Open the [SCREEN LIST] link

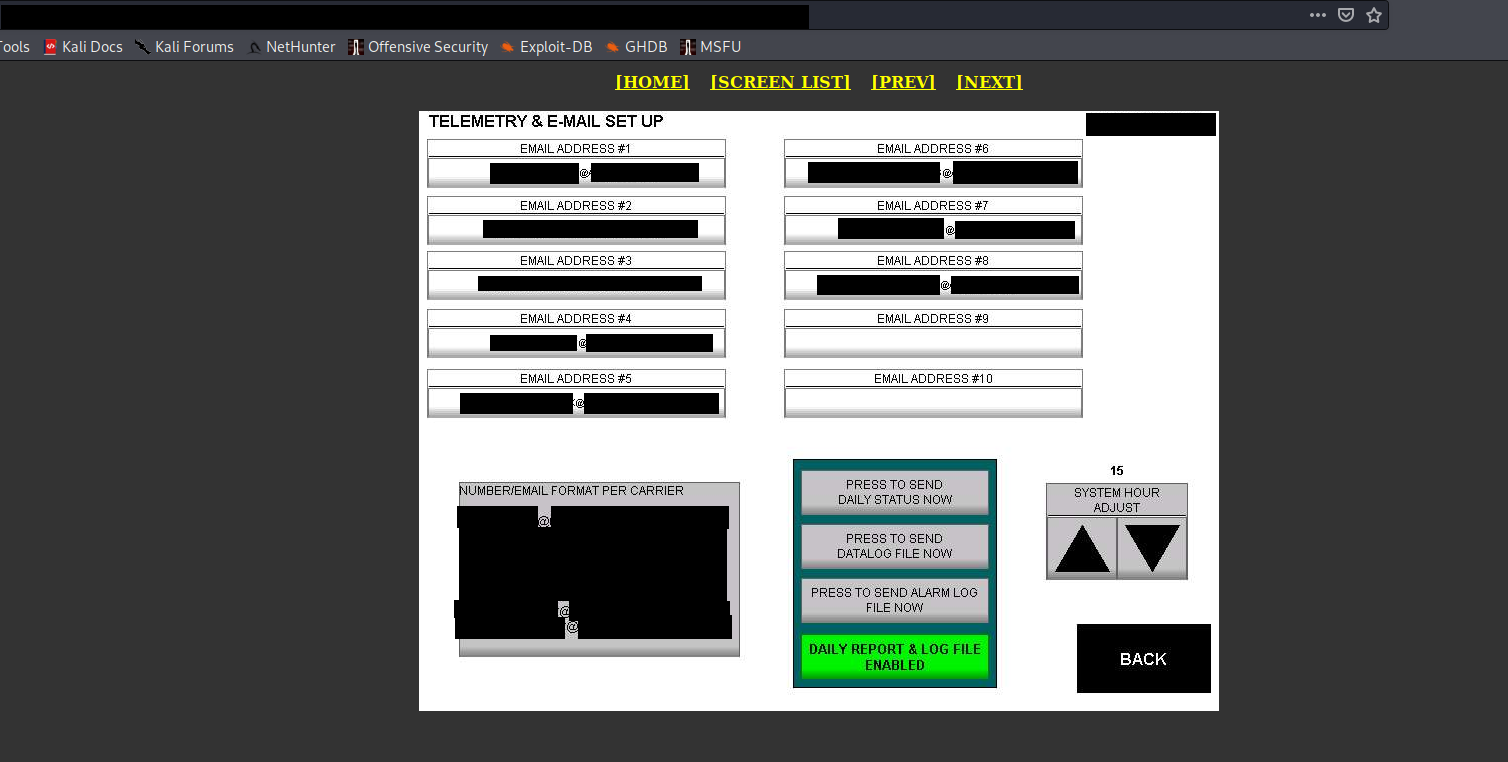(x=780, y=82)
